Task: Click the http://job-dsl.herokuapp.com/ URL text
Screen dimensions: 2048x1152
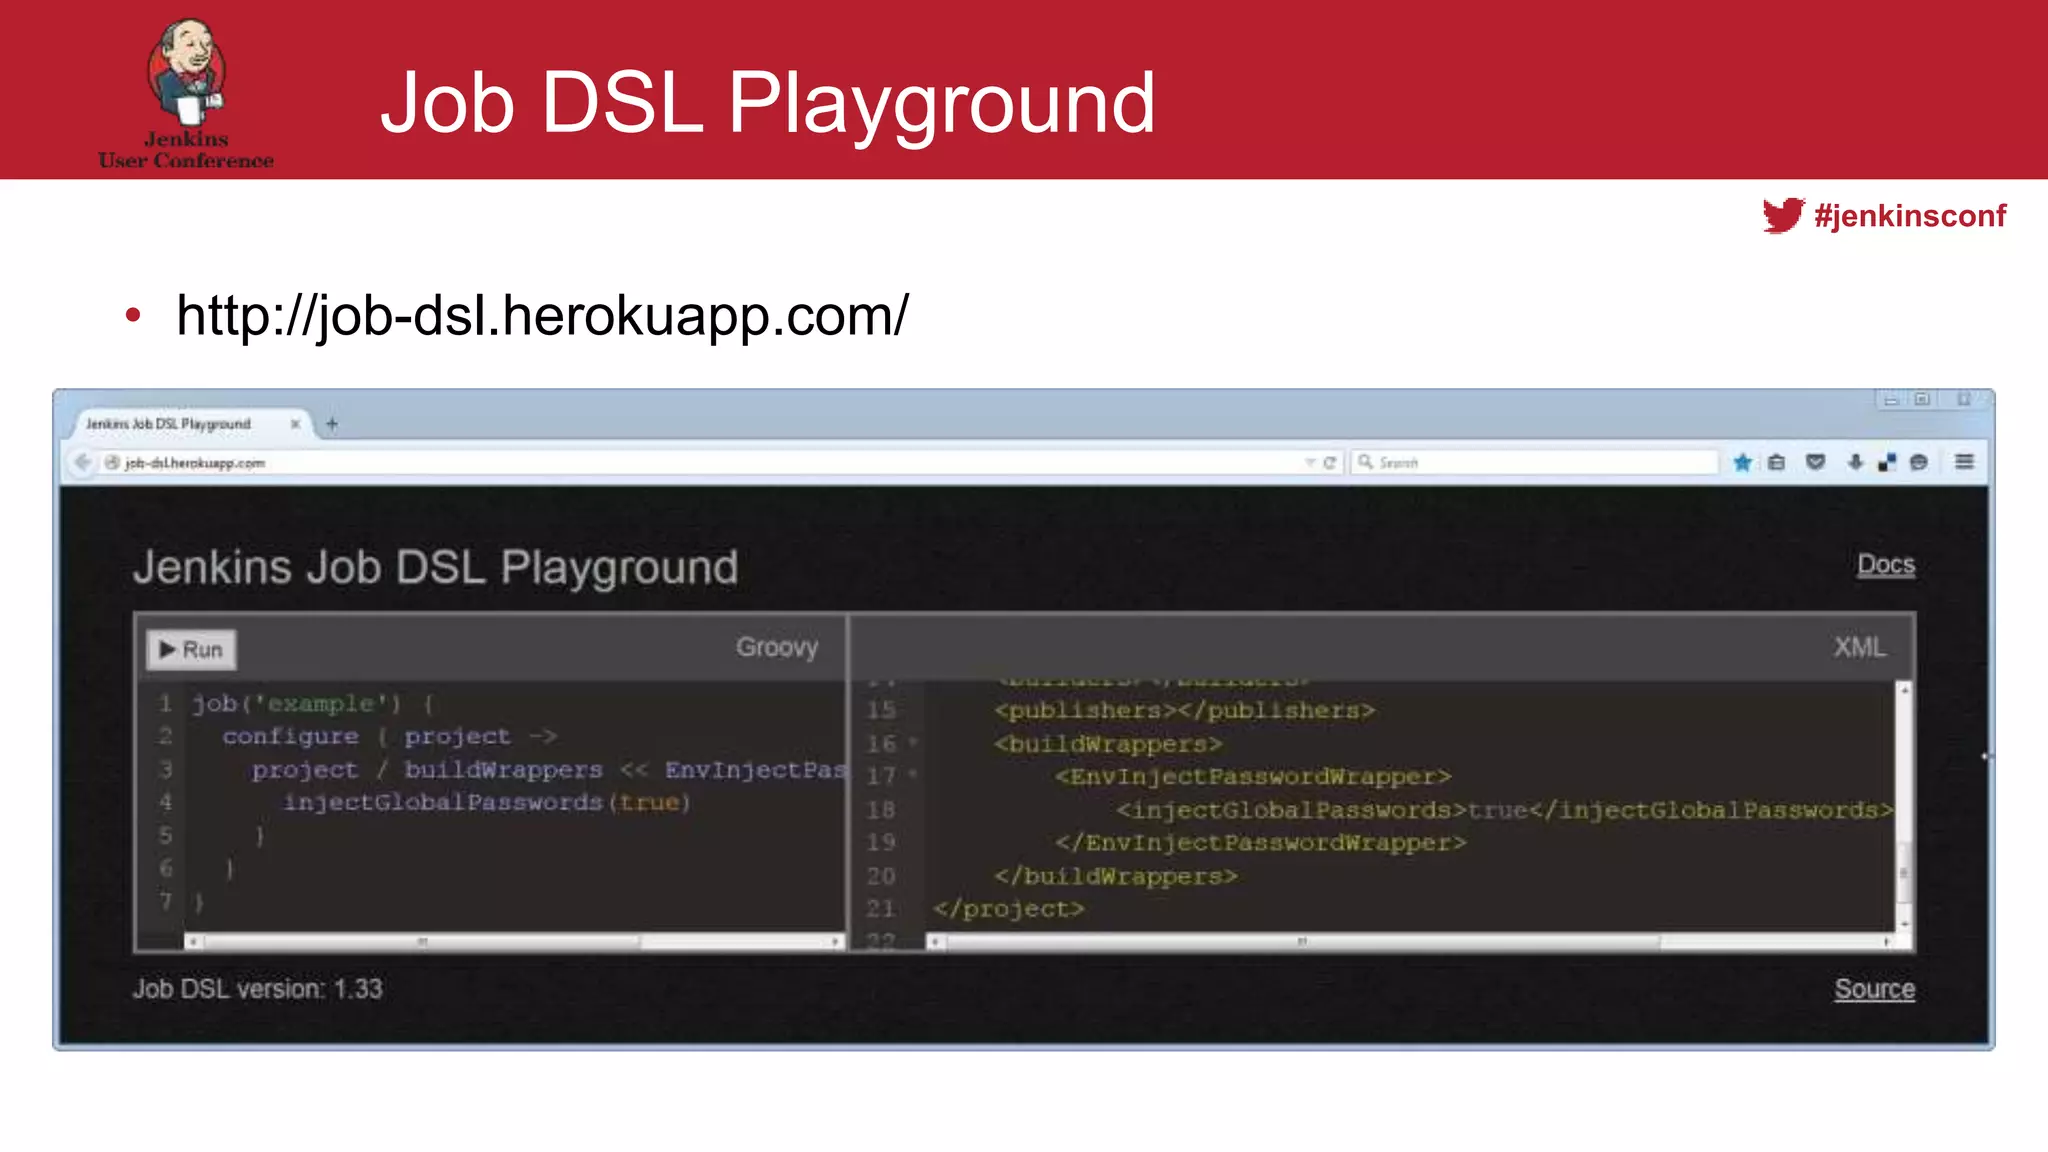Action: pyautogui.click(x=542, y=317)
